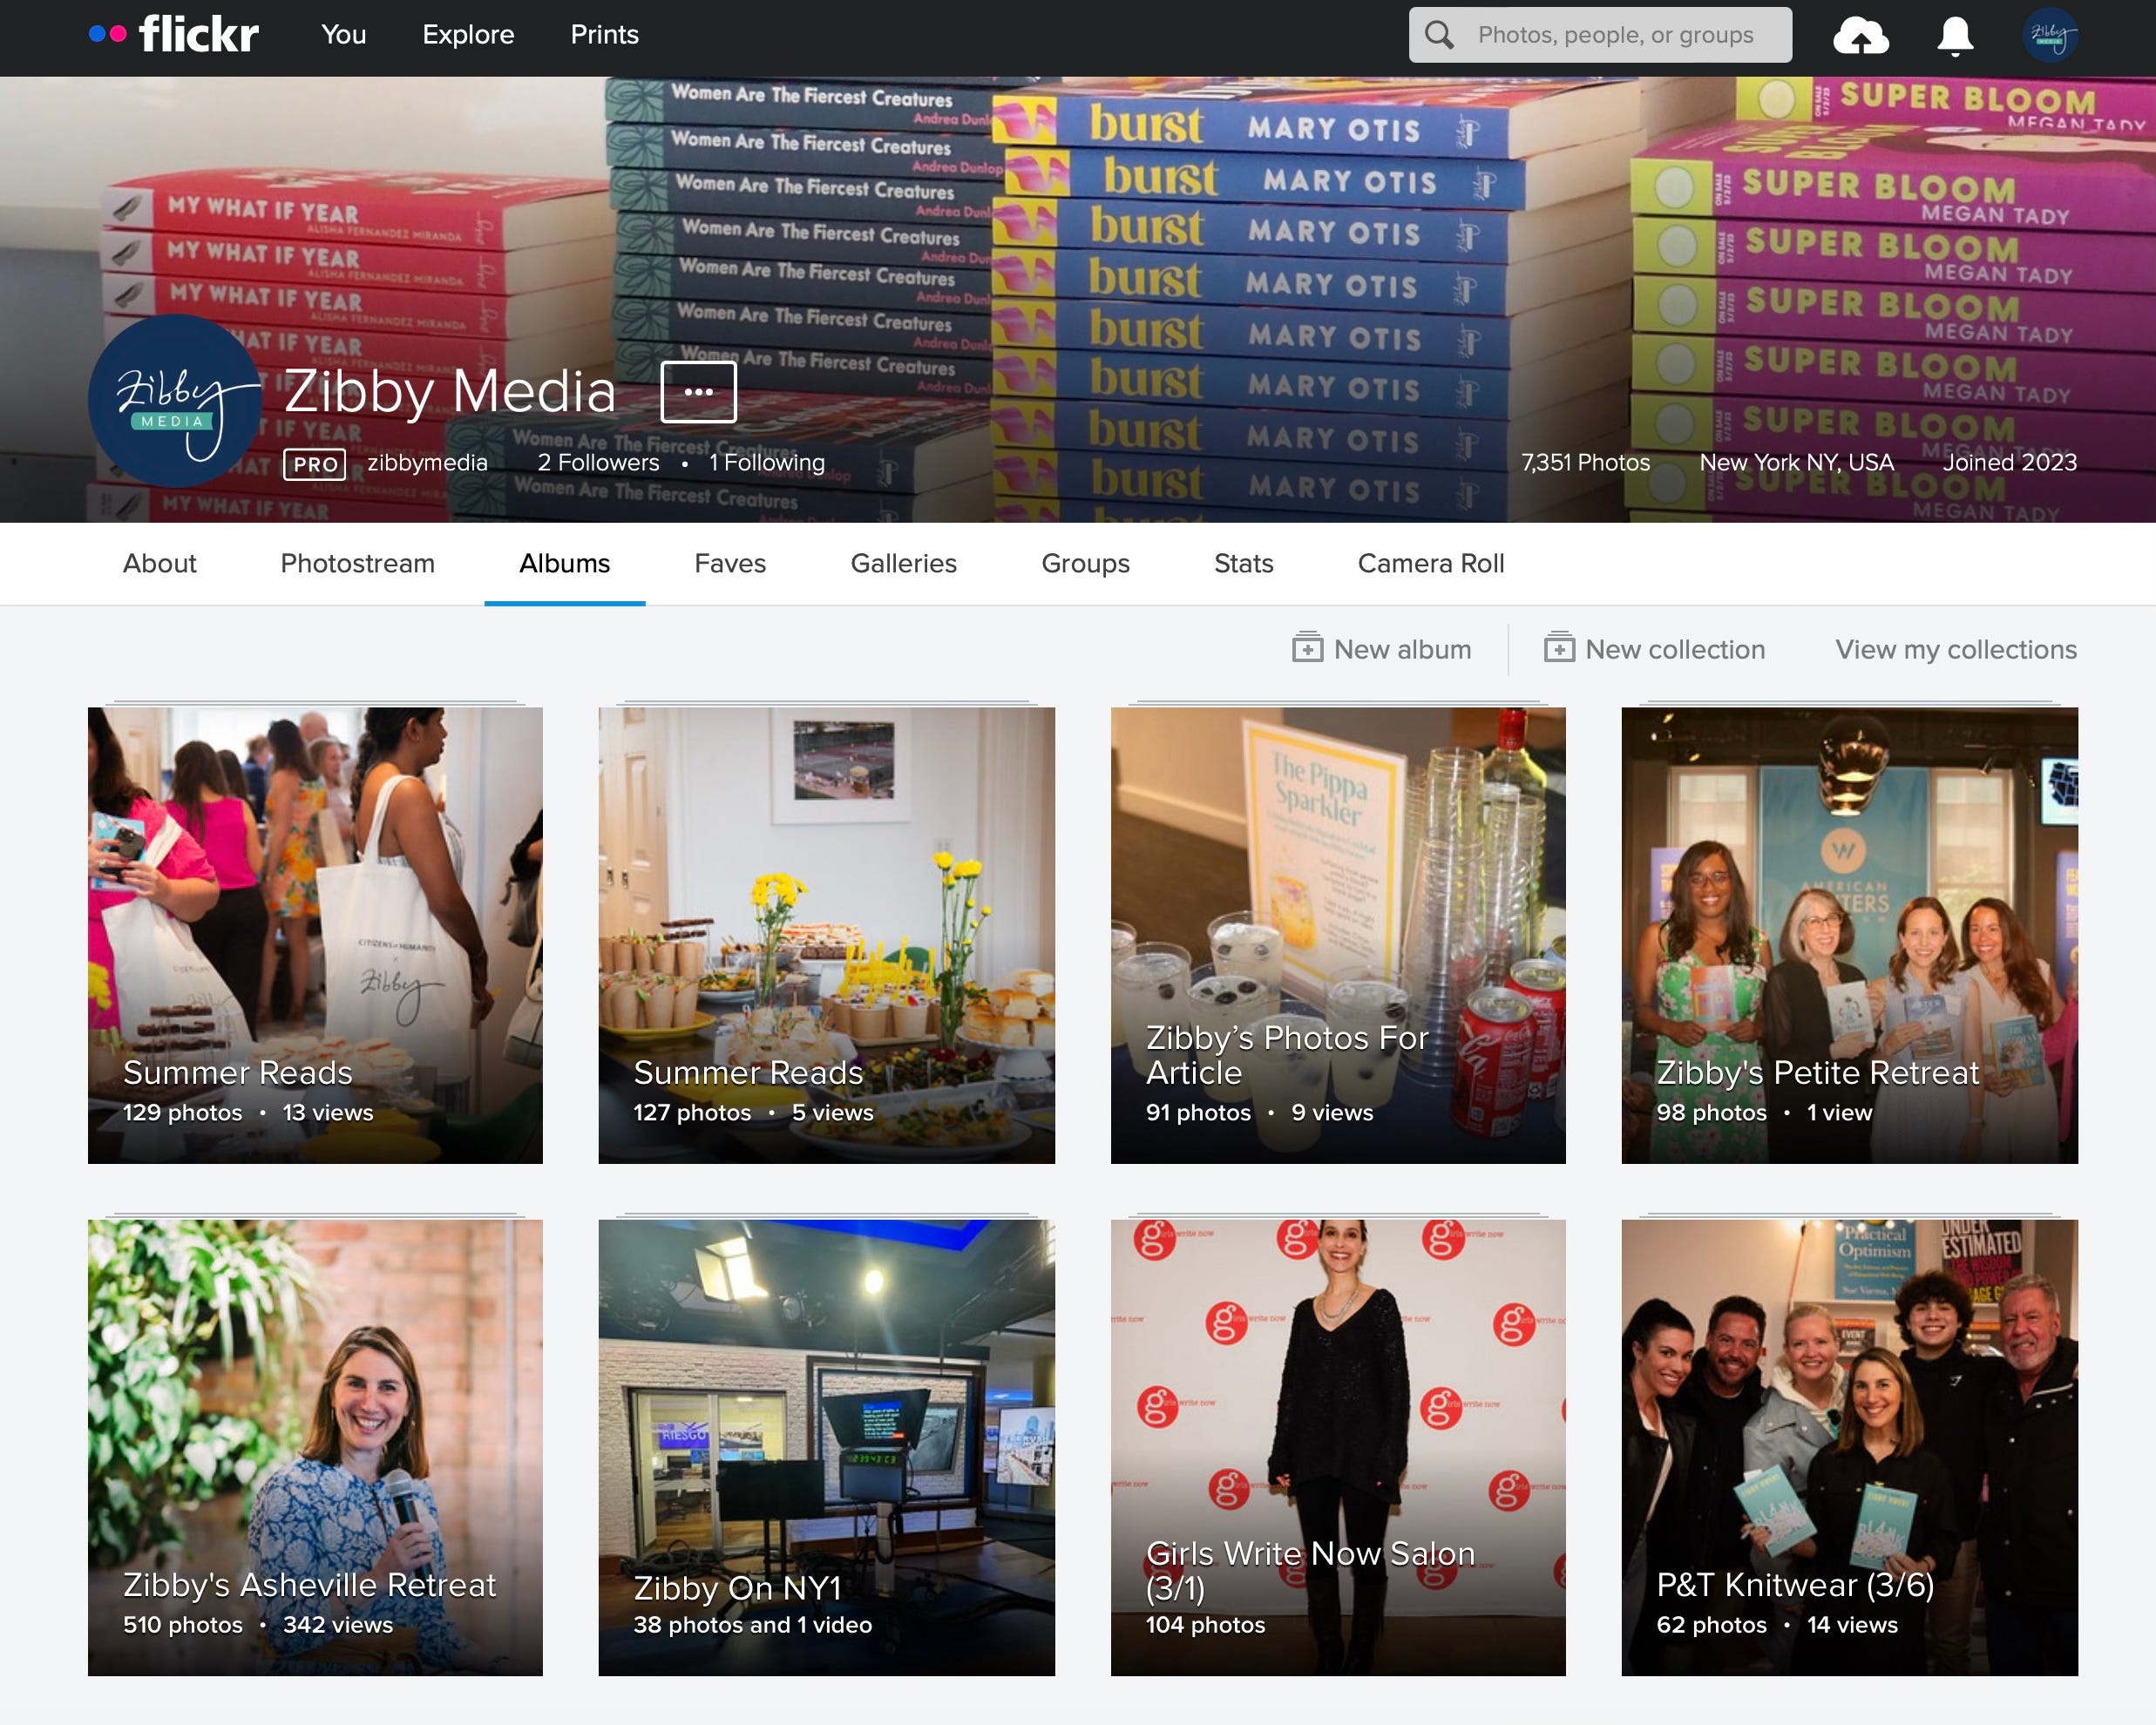The image size is (2156, 1725).
Task: Open Zibby's Petite Retreat album
Action: pos(1849,935)
